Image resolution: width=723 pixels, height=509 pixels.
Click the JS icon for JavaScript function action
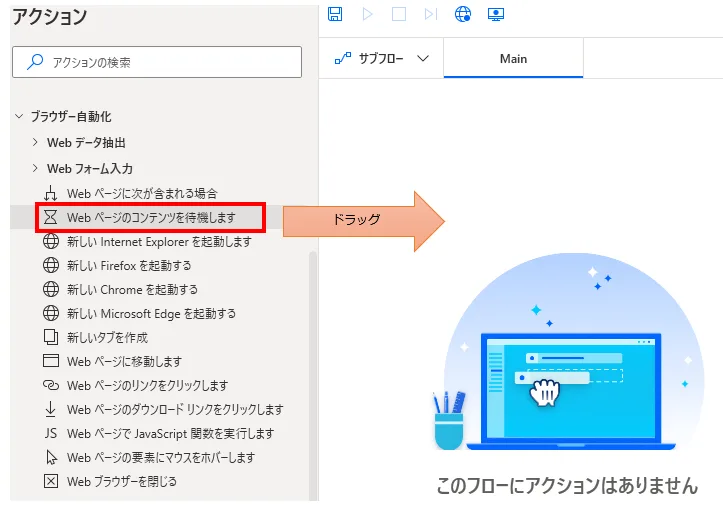[50, 433]
